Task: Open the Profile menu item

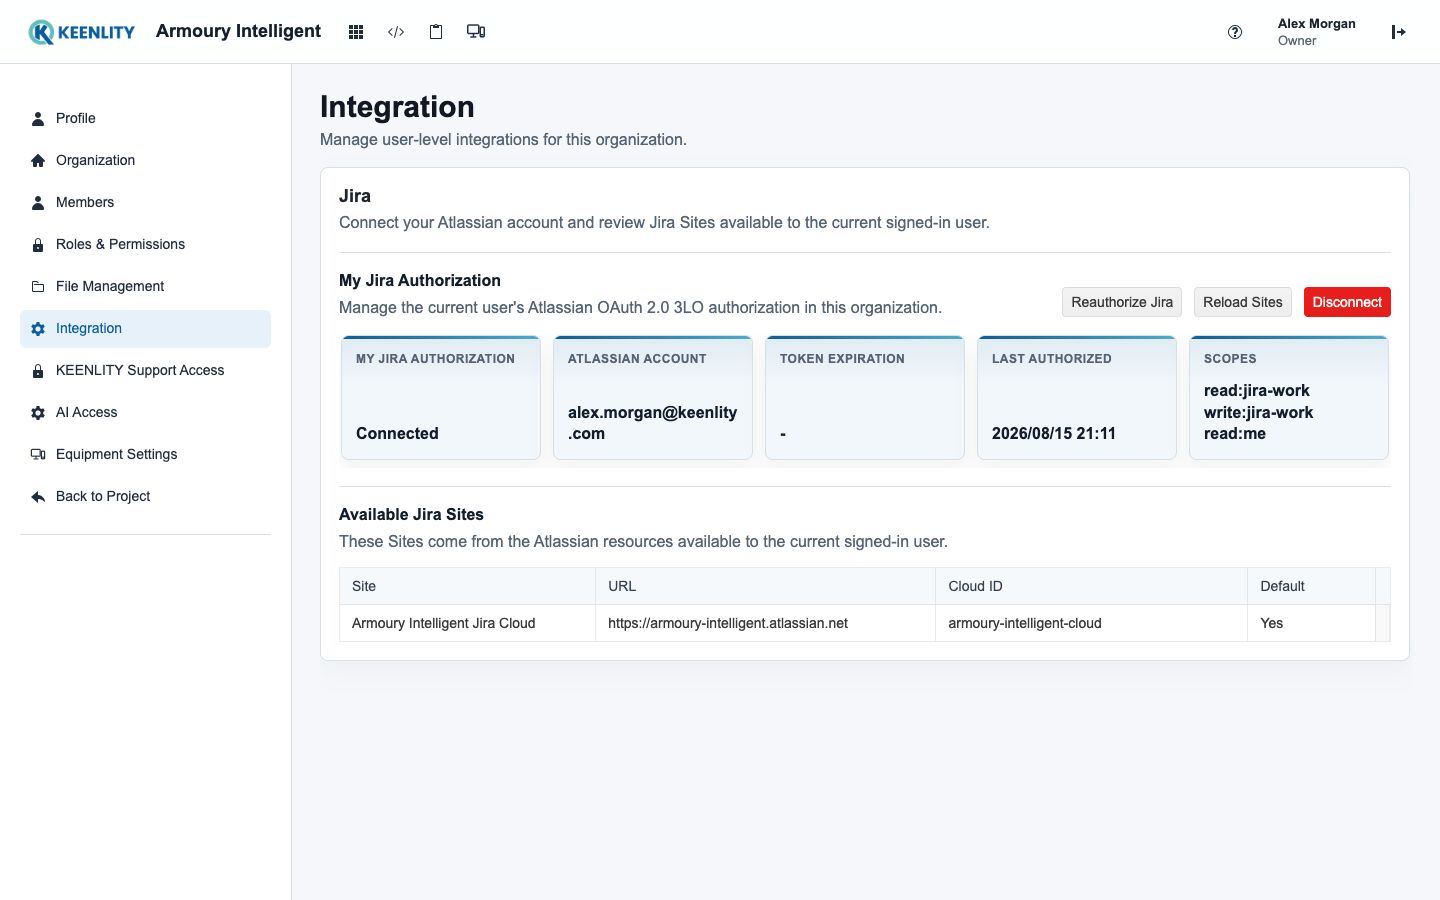Action: 145,118
